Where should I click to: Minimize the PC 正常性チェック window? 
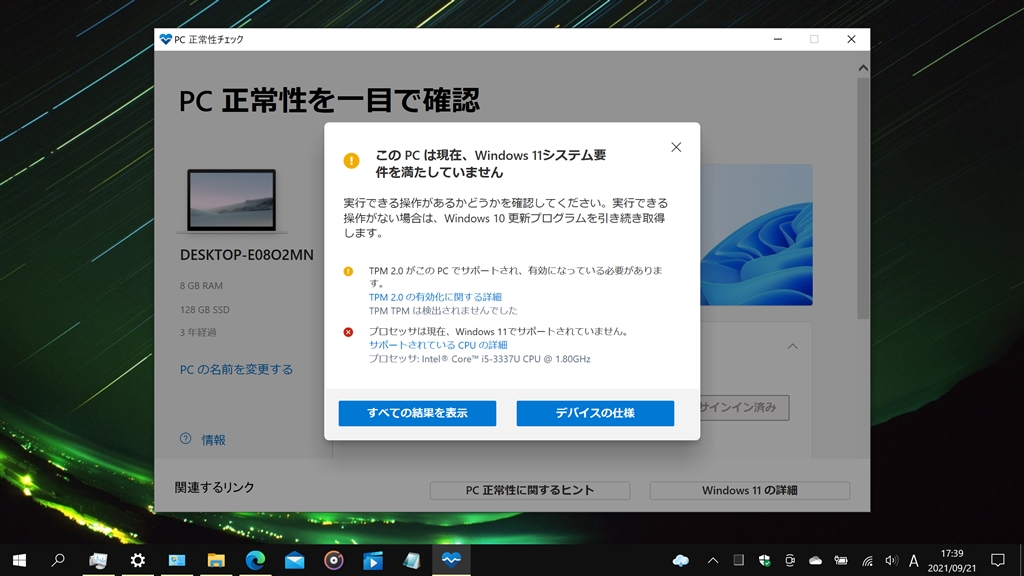pyautogui.click(x=777, y=39)
